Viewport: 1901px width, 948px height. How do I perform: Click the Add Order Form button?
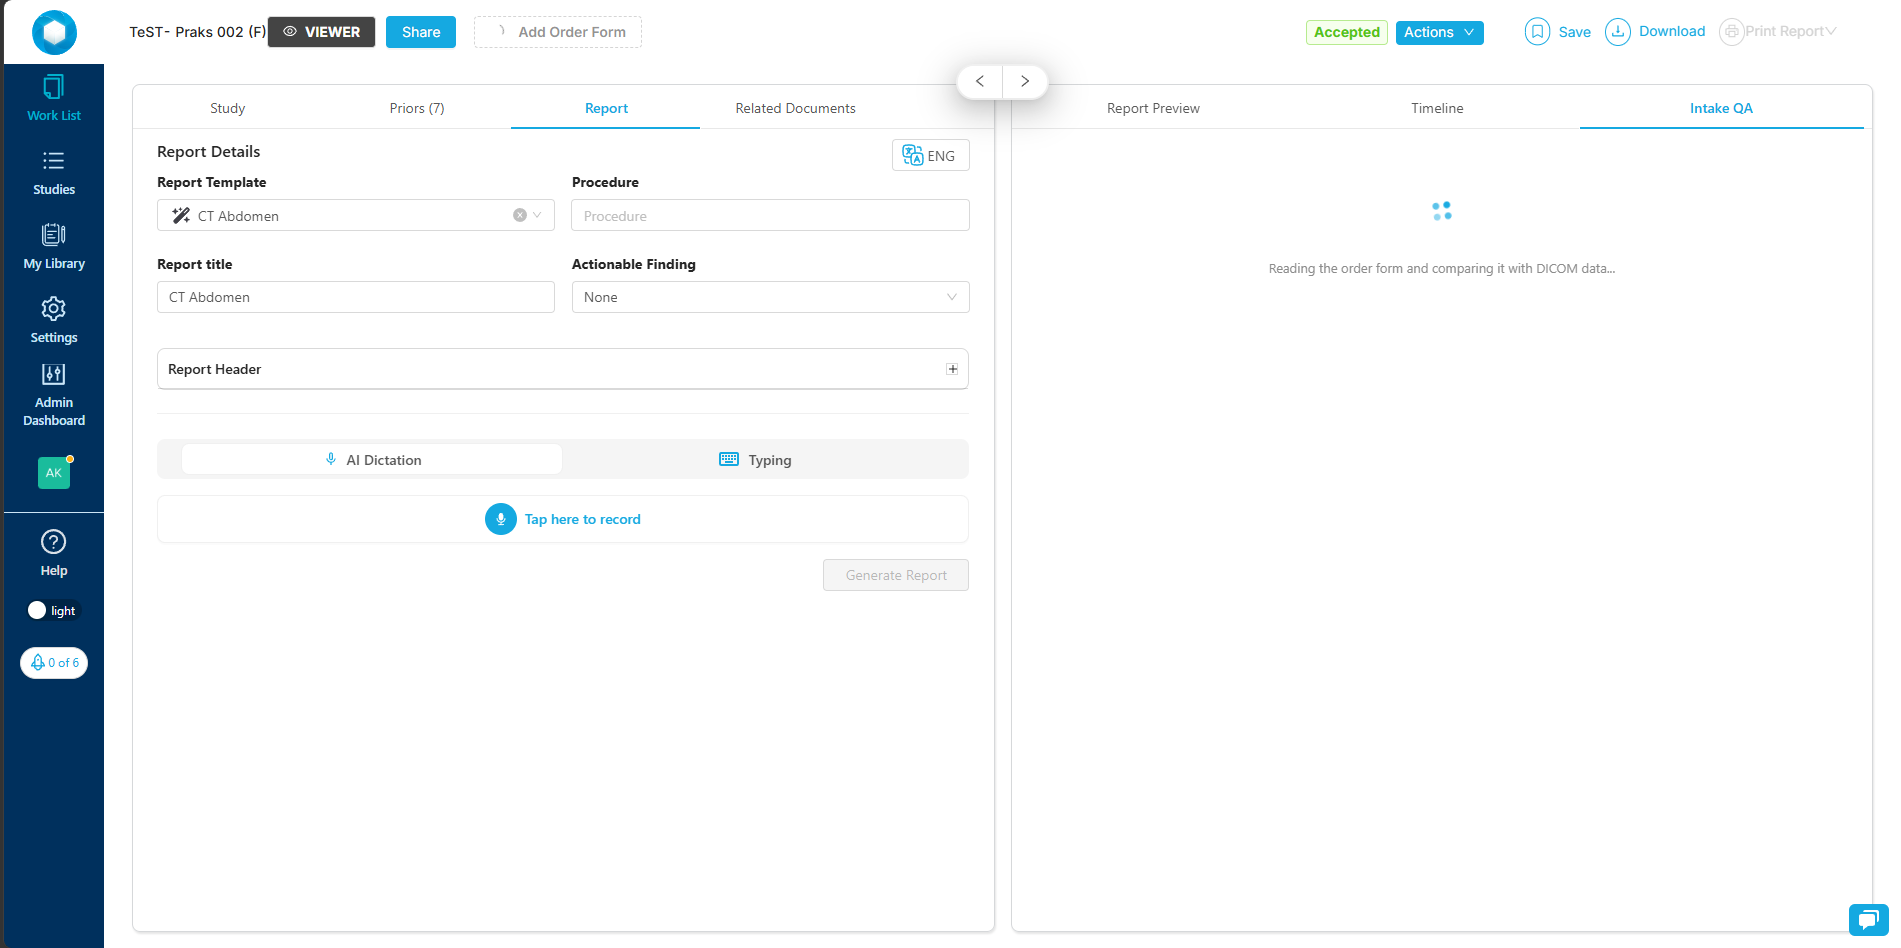point(558,32)
